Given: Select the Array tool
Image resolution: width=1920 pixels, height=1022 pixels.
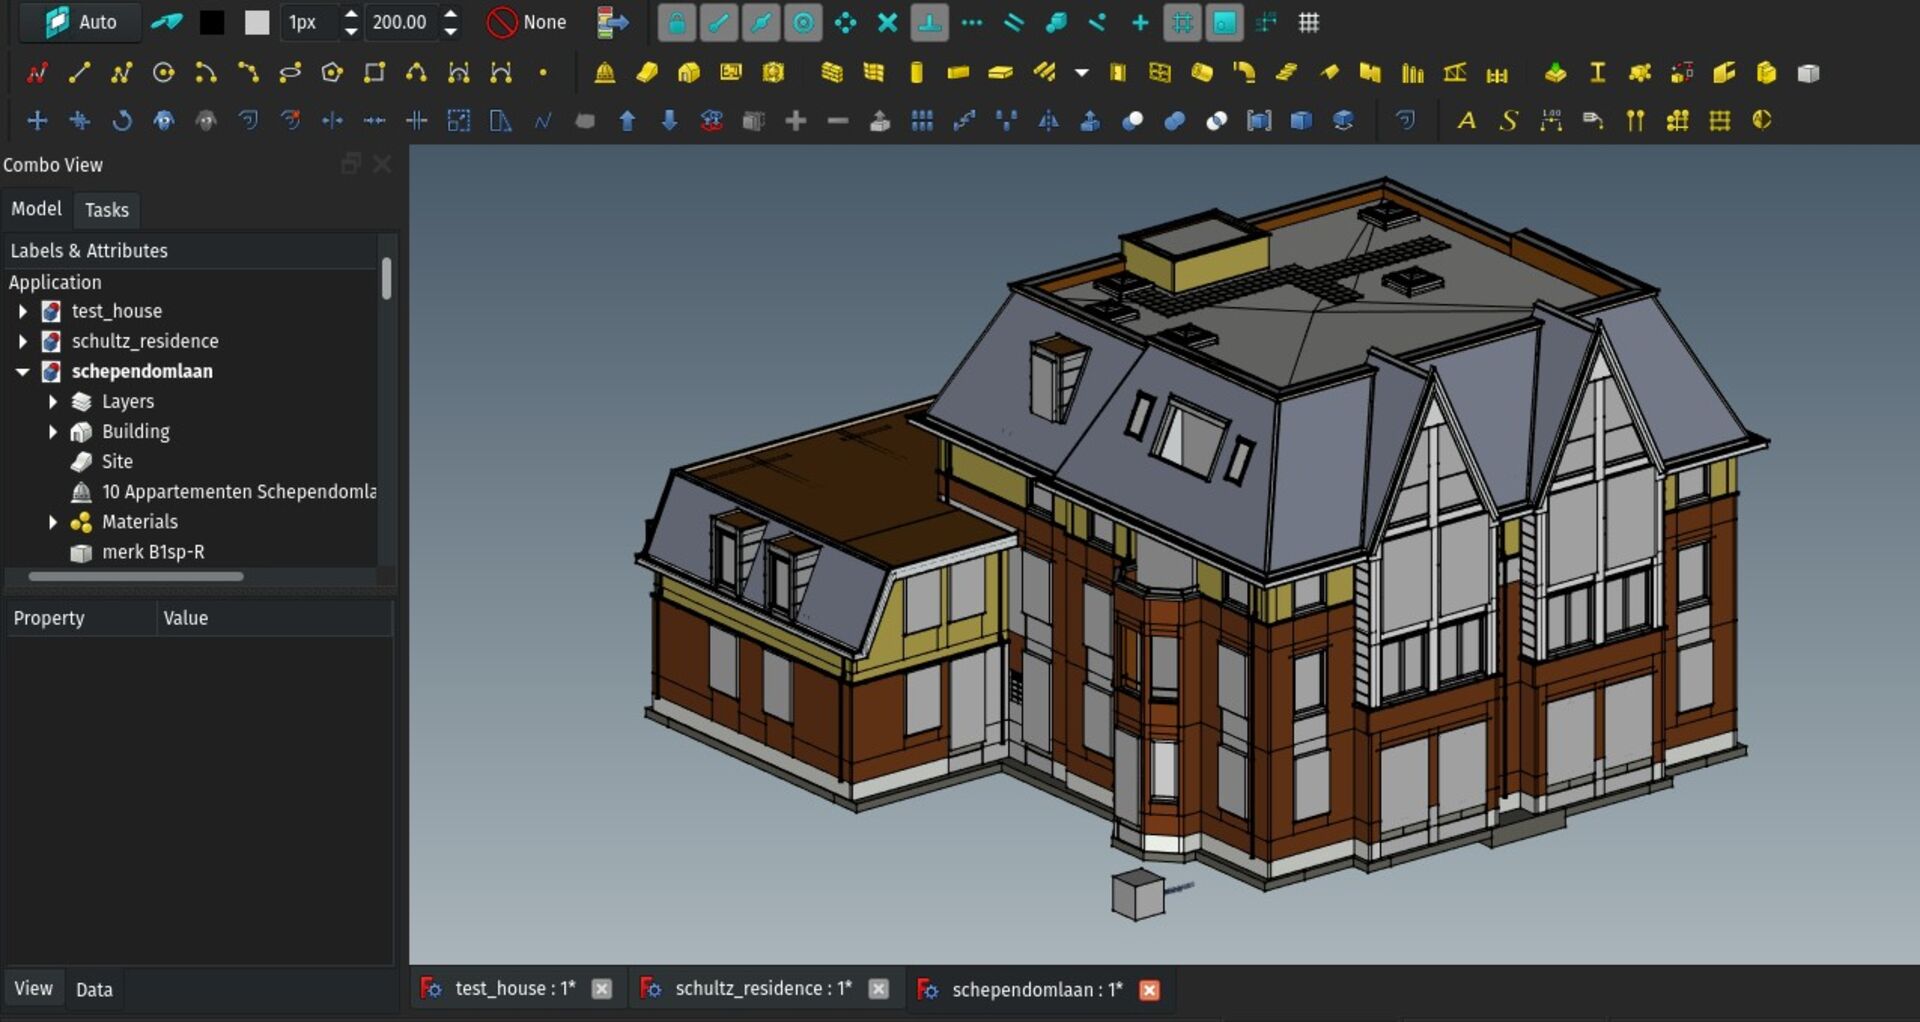Looking at the screenshot, I should tap(922, 121).
